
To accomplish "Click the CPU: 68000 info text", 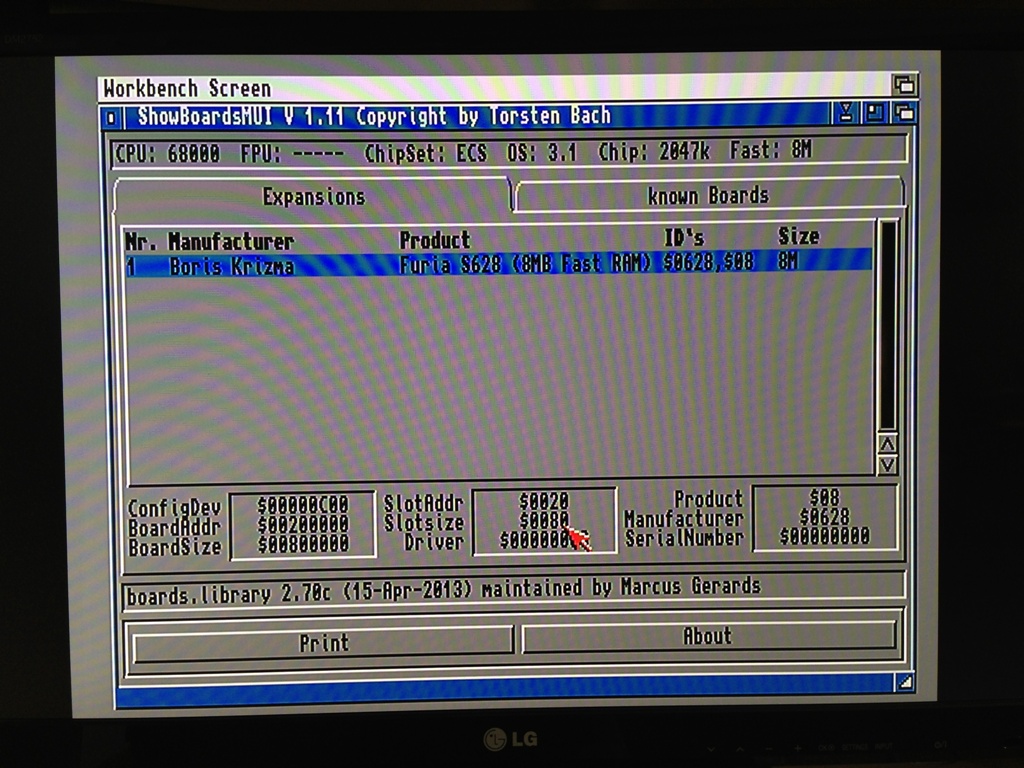I will click(167, 154).
